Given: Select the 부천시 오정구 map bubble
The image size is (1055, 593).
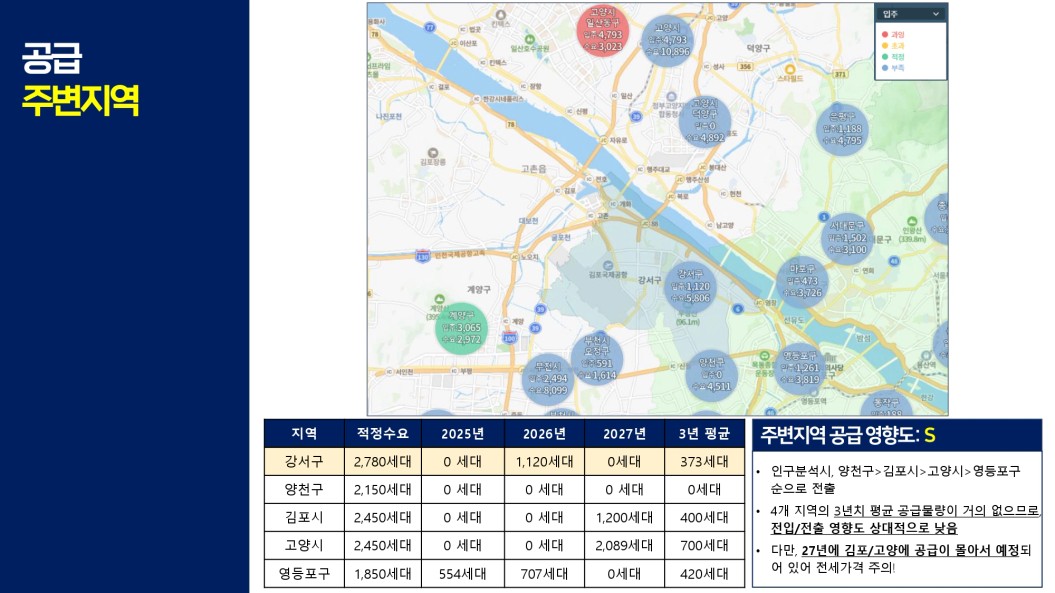Looking at the screenshot, I should 597,357.
